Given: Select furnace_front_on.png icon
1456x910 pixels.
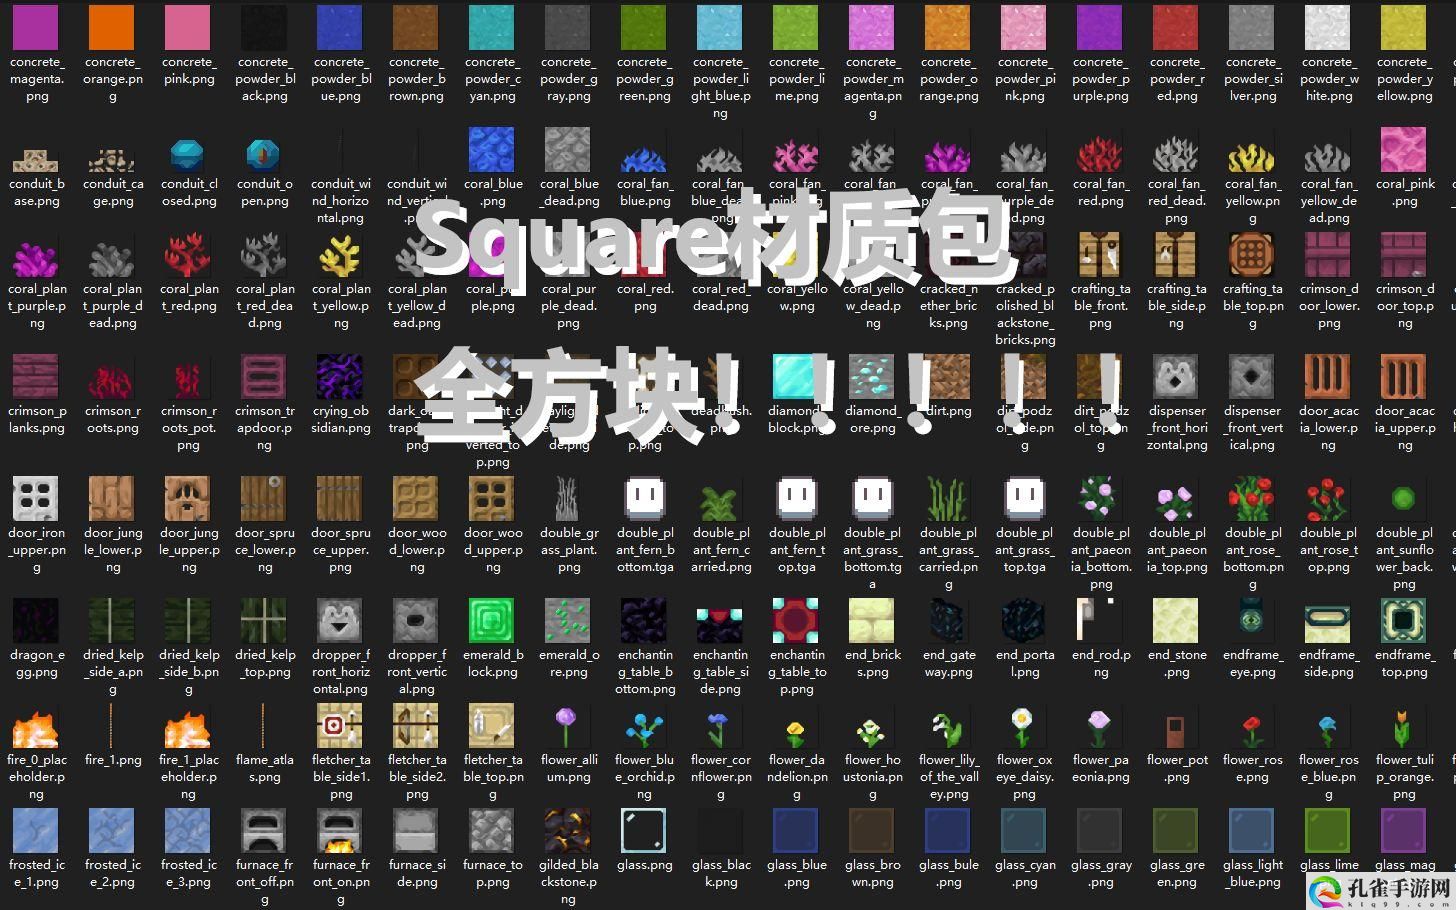Looking at the screenshot, I should click(340, 831).
